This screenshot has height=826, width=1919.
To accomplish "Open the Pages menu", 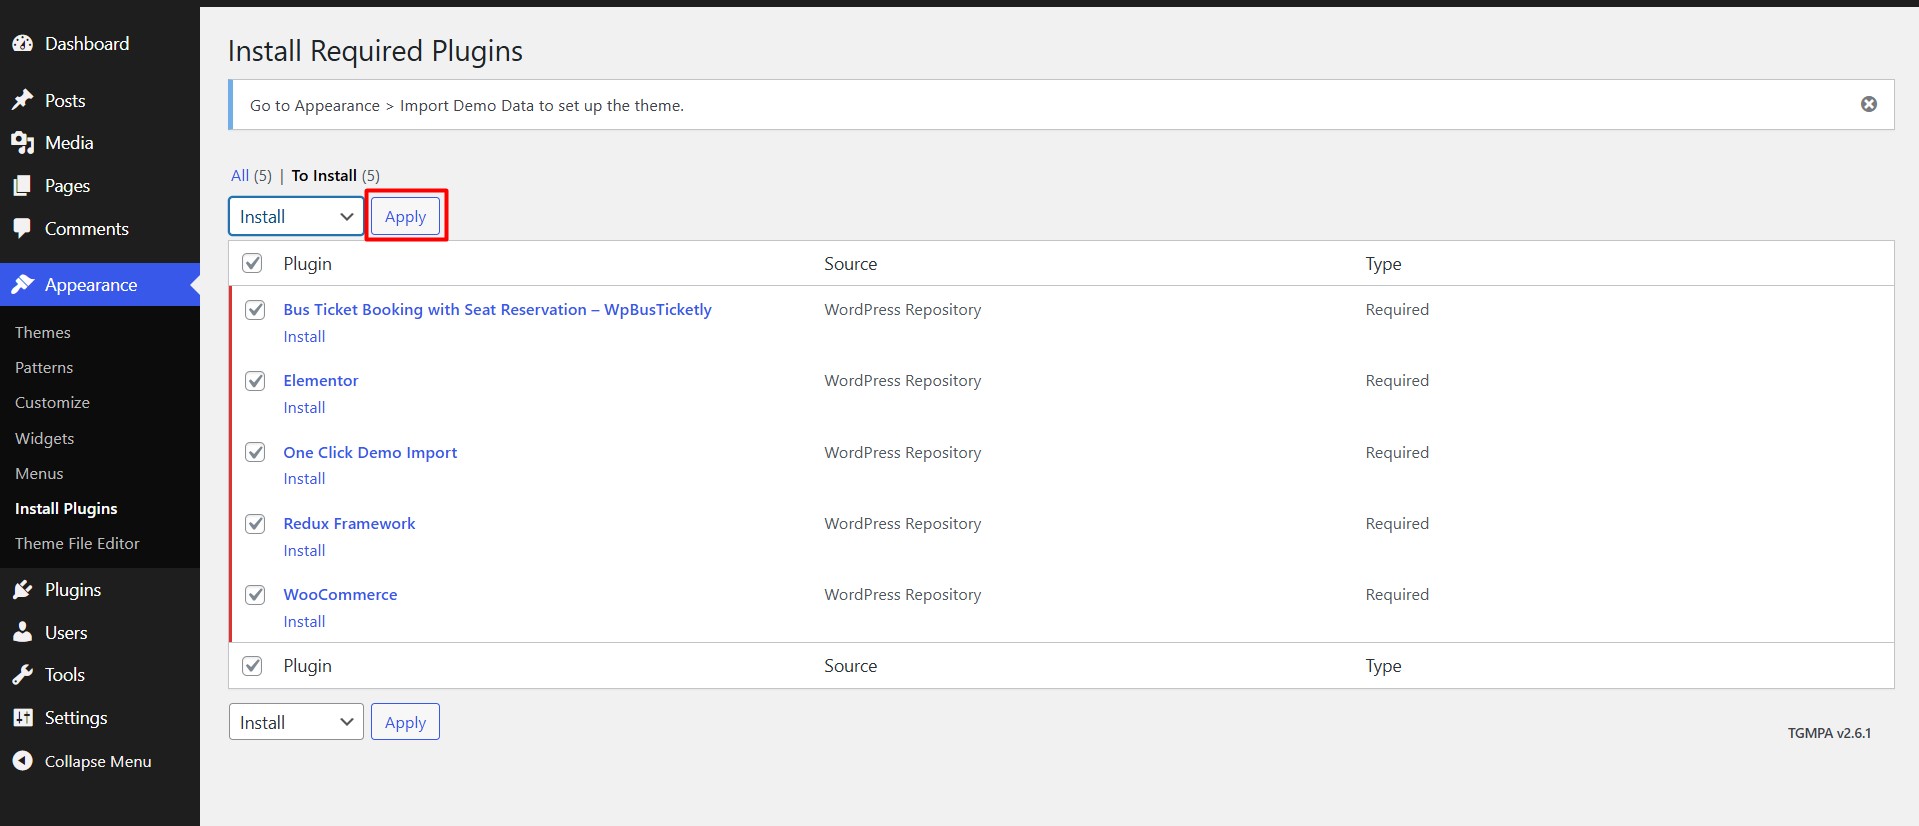I will (x=67, y=186).
